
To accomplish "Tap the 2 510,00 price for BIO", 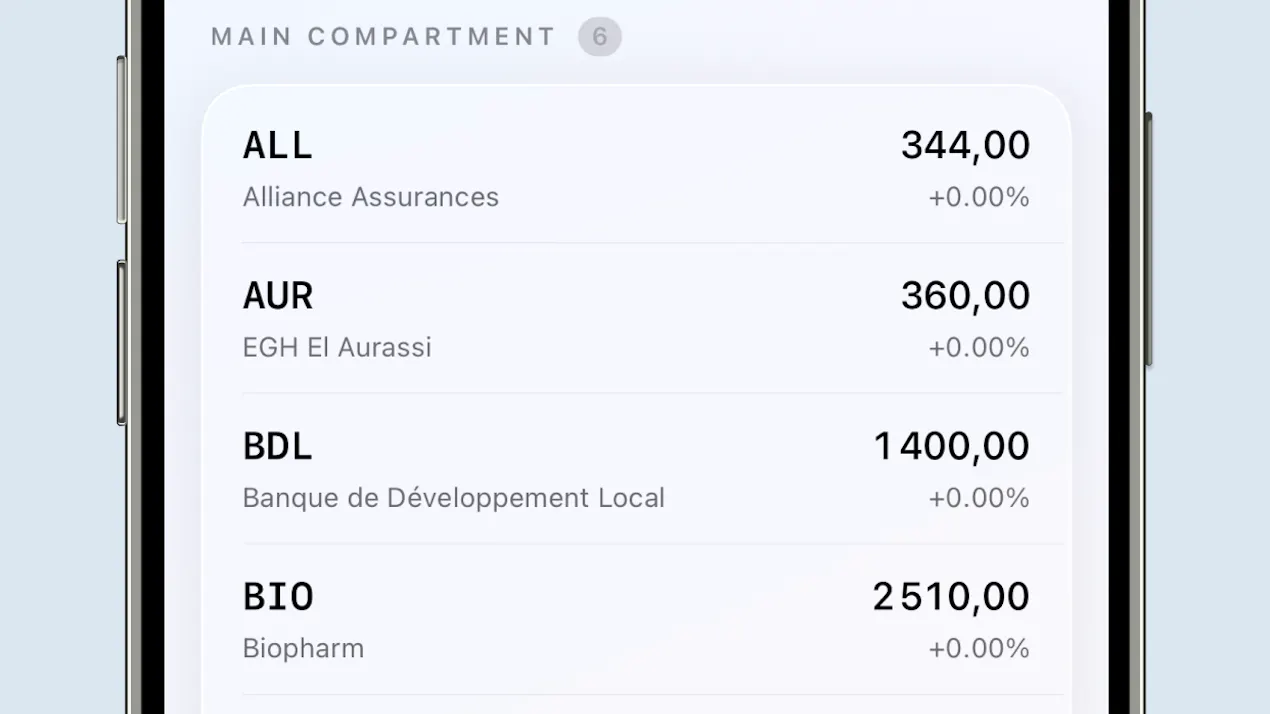I will pyautogui.click(x=951, y=597).
